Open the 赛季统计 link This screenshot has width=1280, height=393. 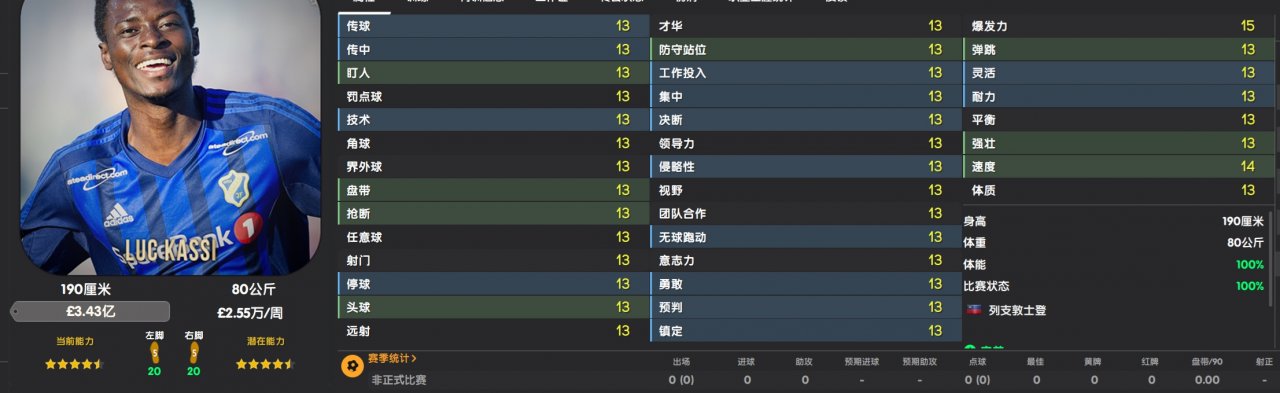click(393, 358)
